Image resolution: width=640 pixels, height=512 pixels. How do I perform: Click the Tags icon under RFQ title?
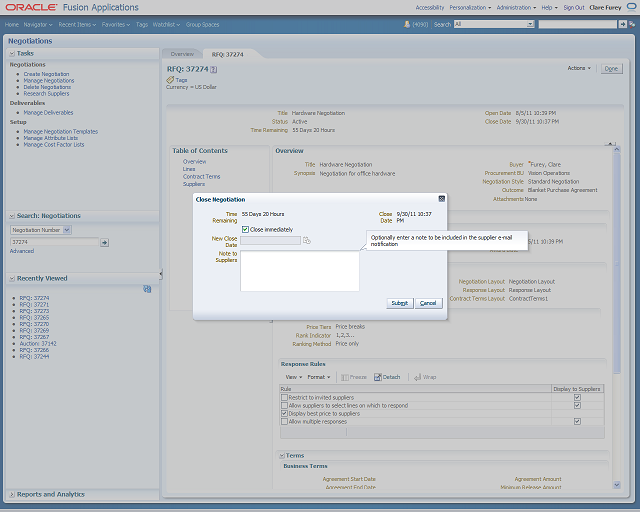[170, 80]
